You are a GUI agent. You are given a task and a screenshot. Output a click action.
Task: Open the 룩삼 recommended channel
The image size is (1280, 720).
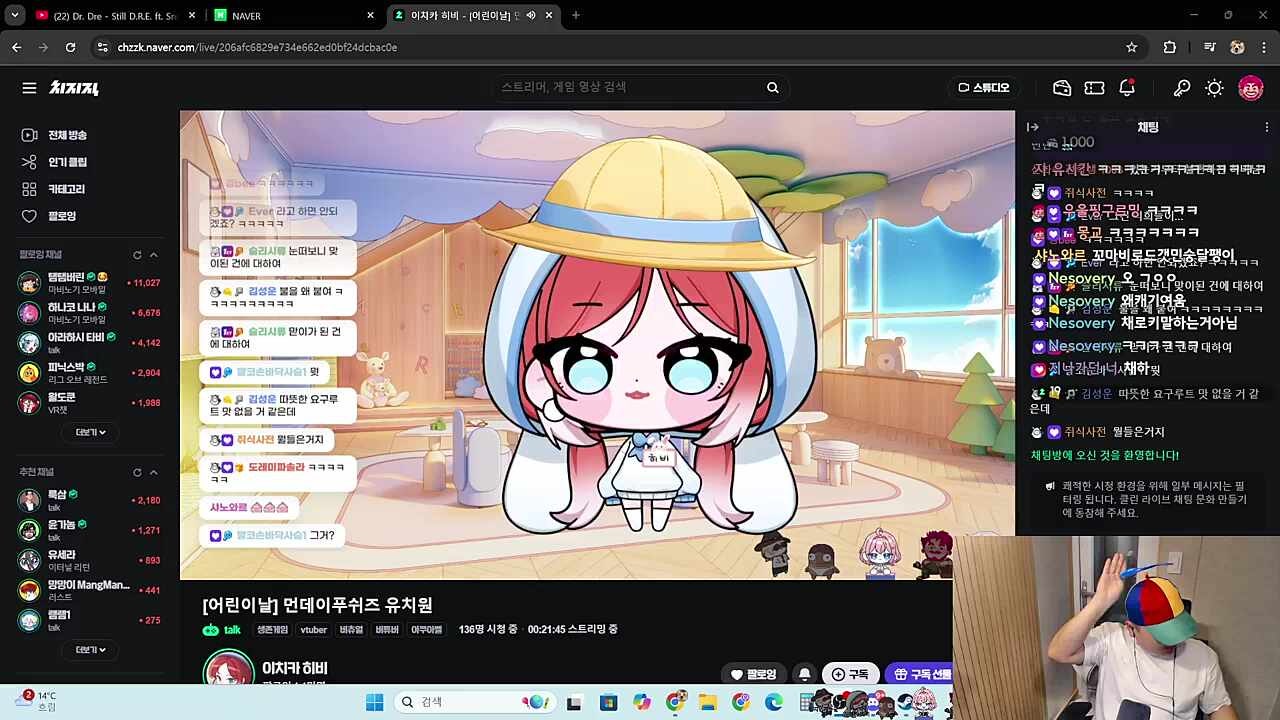89,500
